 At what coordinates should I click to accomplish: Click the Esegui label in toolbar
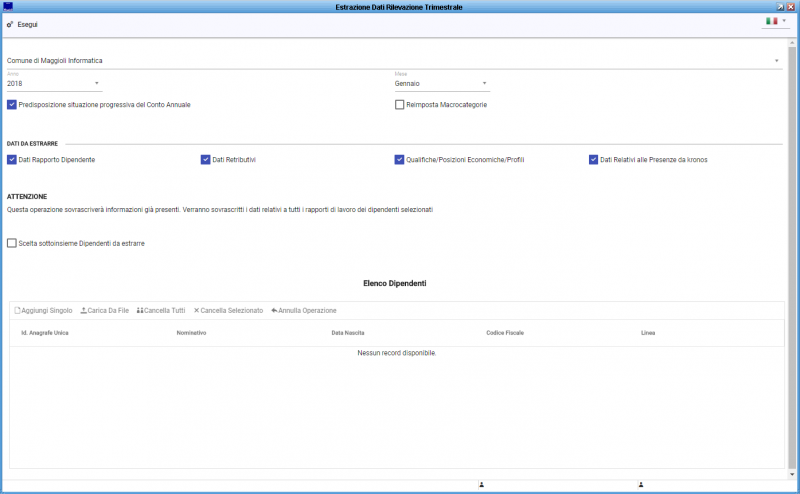[28, 24]
